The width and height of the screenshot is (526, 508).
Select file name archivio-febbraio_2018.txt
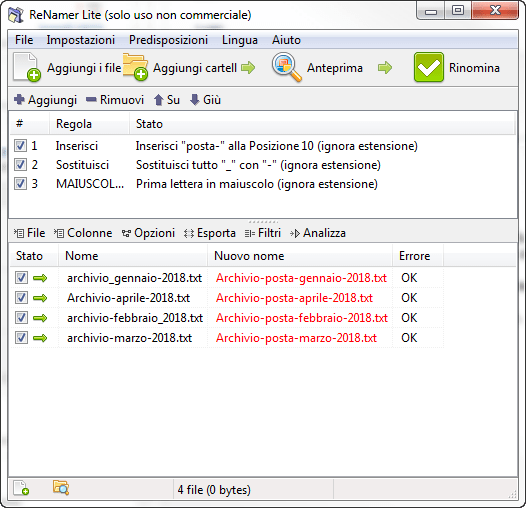[x=135, y=318]
